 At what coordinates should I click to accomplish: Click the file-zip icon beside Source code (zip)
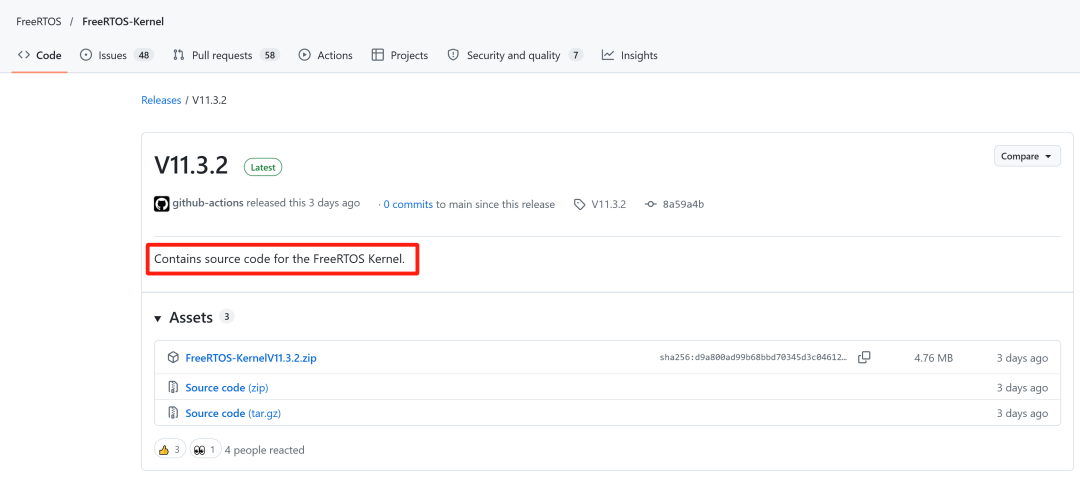coord(174,387)
